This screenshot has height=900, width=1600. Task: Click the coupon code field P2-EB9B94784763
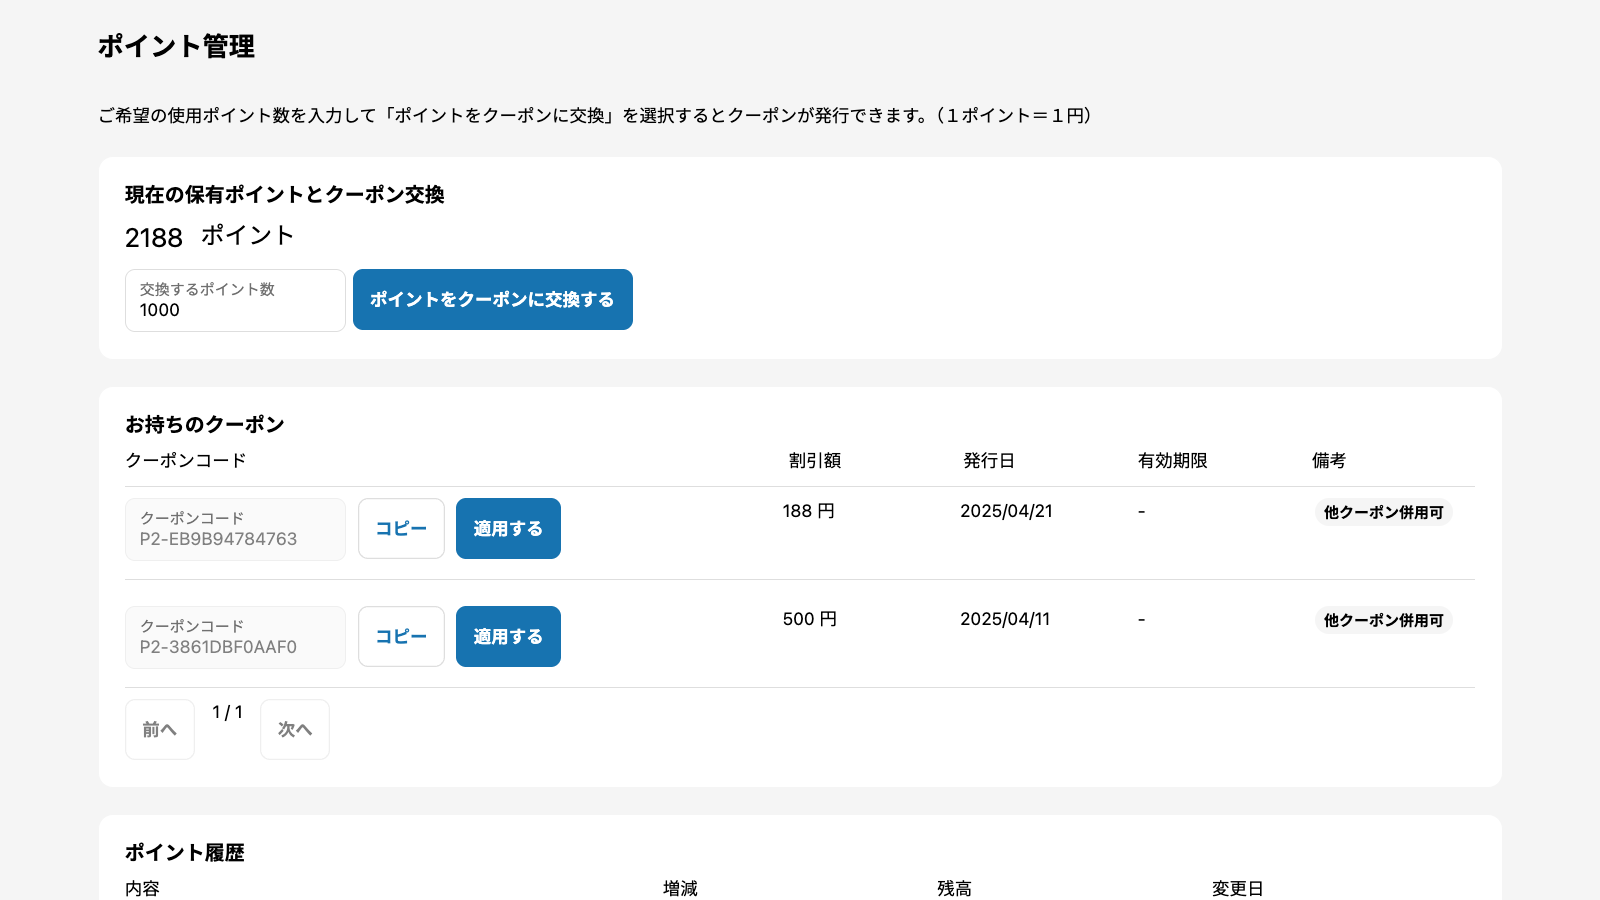point(235,529)
